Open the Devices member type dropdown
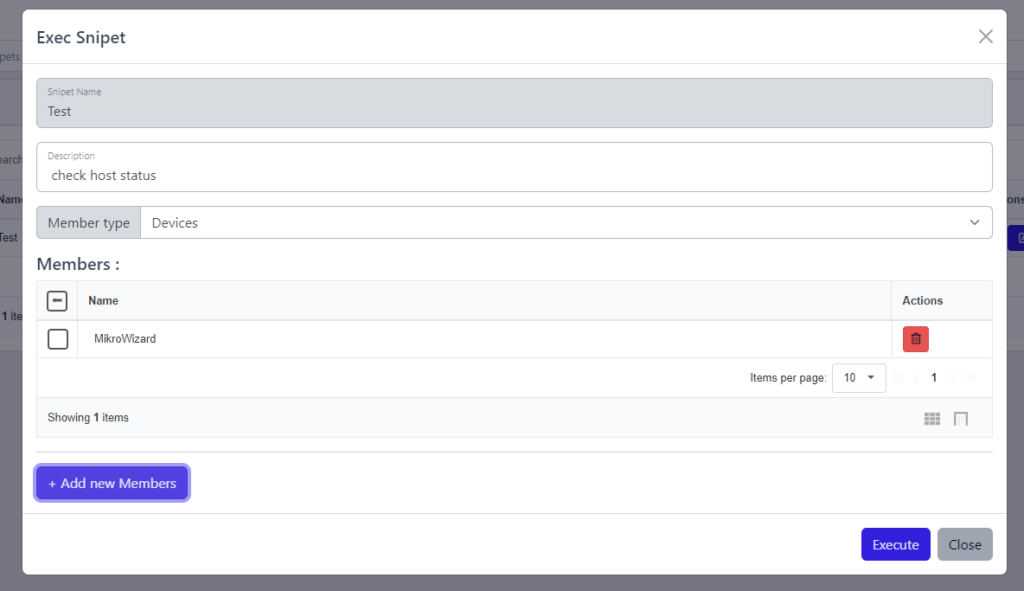This screenshot has width=1024, height=591. (565, 222)
